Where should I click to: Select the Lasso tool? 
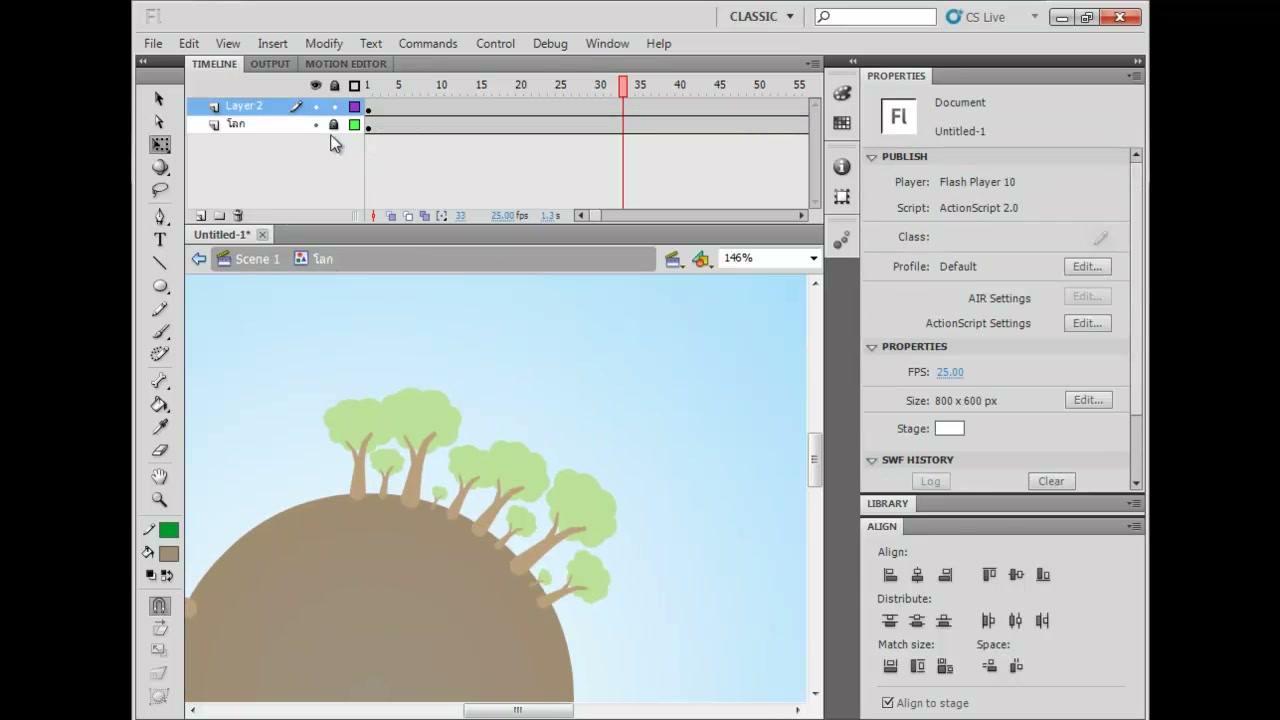coord(160,190)
